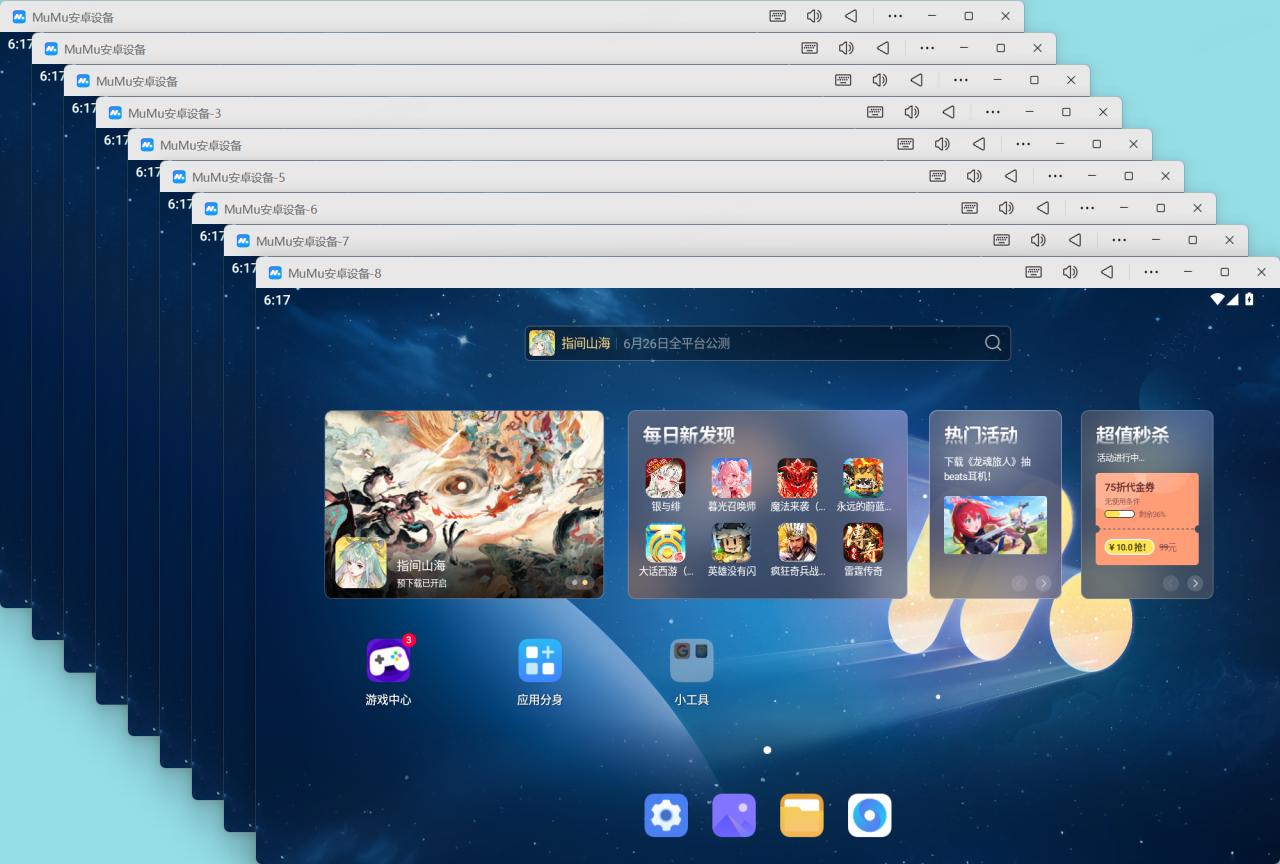Click the search field showing 6月26日全平台公测

pyautogui.click(x=768, y=343)
